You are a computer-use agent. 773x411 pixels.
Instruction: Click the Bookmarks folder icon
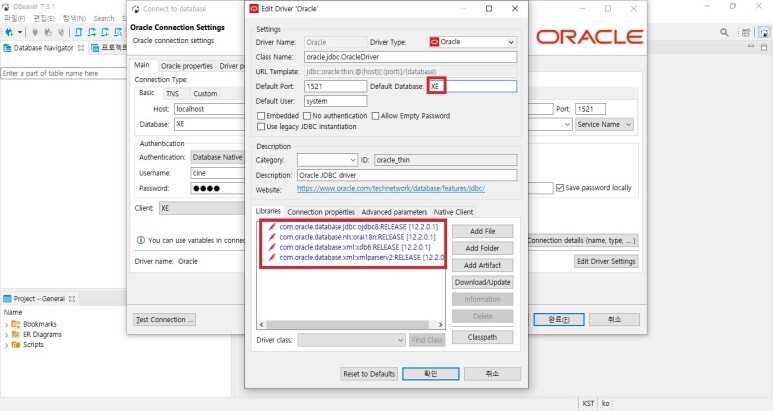coord(16,324)
